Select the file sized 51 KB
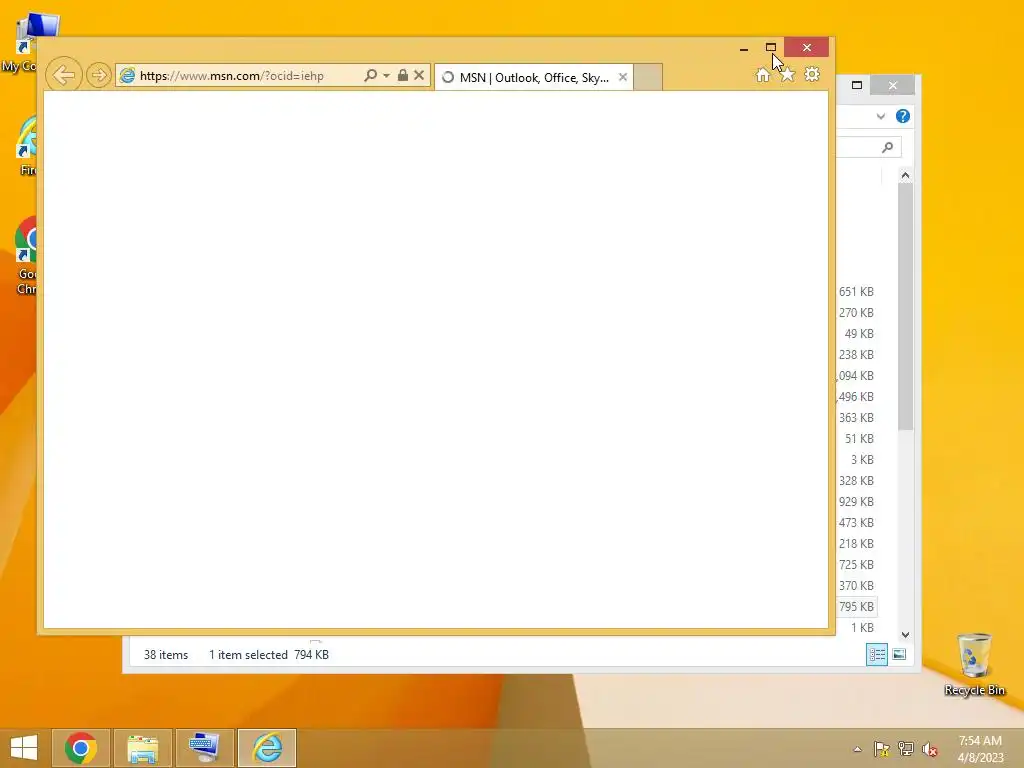This screenshot has width=1024, height=768. [x=859, y=439]
